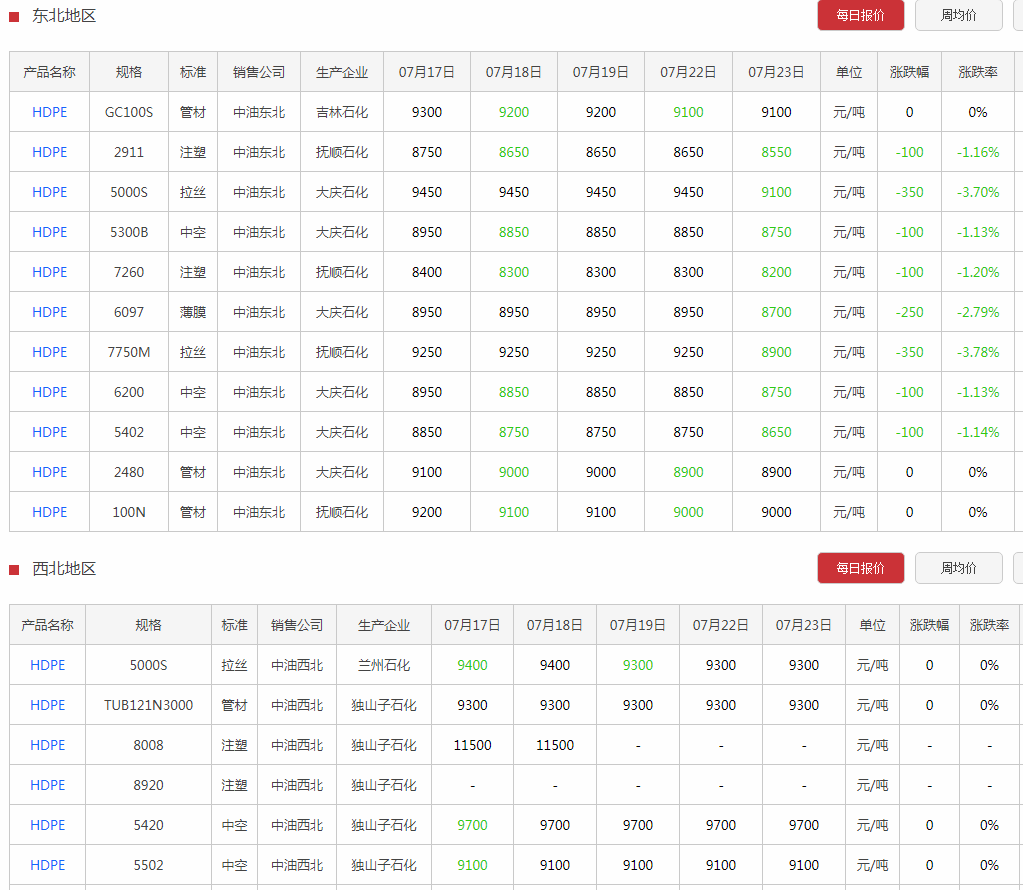Select 每日报价 tab for 西北地区
This screenshot has height=890, width=1023.
click(x=861, y=568)
